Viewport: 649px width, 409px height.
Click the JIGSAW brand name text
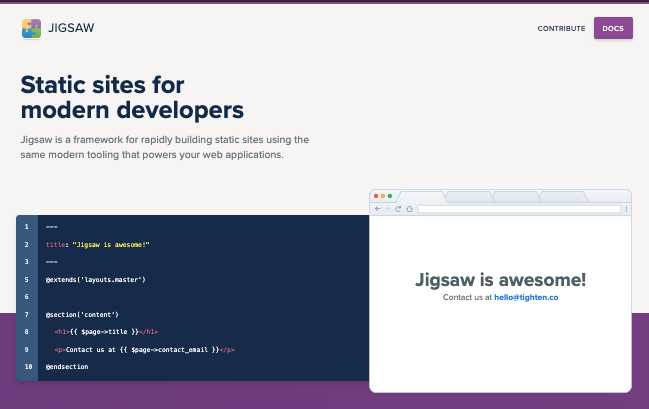coord(71,28)
